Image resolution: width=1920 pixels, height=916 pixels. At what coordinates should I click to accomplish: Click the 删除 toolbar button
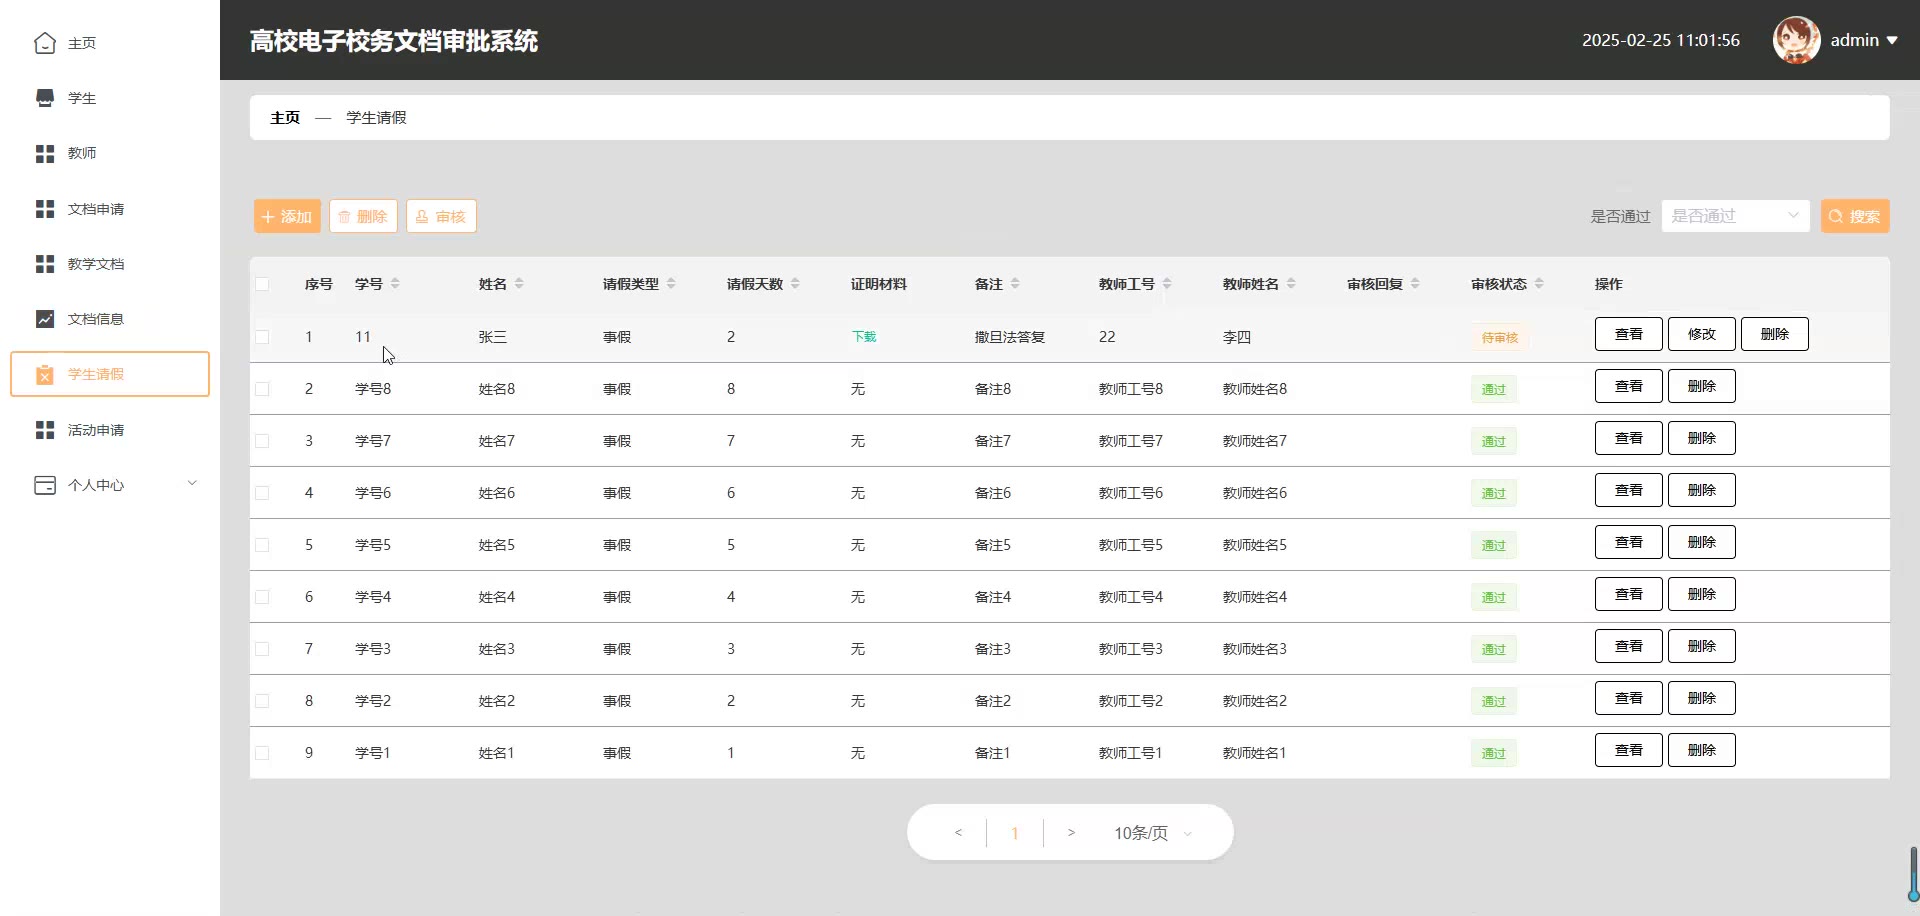click(363, 216)
